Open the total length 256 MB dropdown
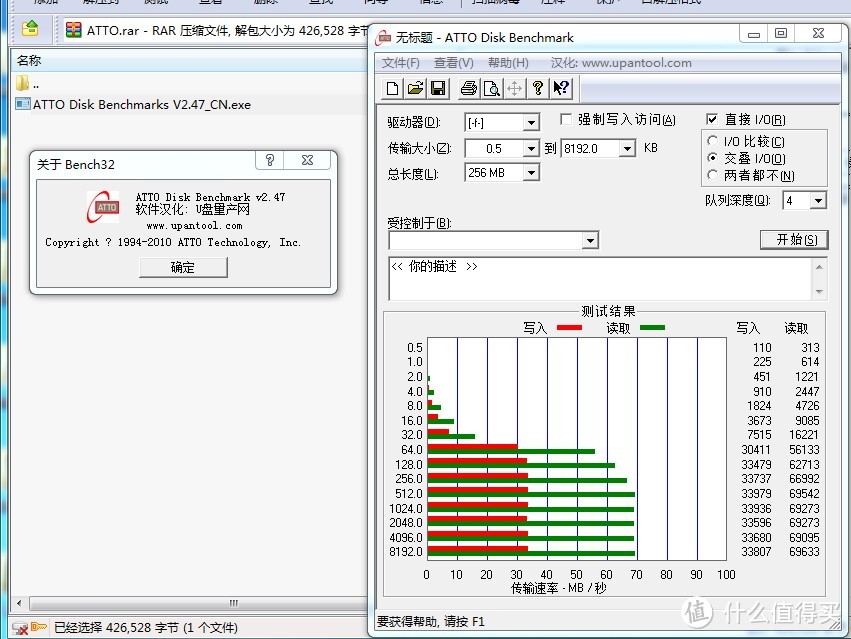This screenshot has height=639, width=851. [531, 173]
